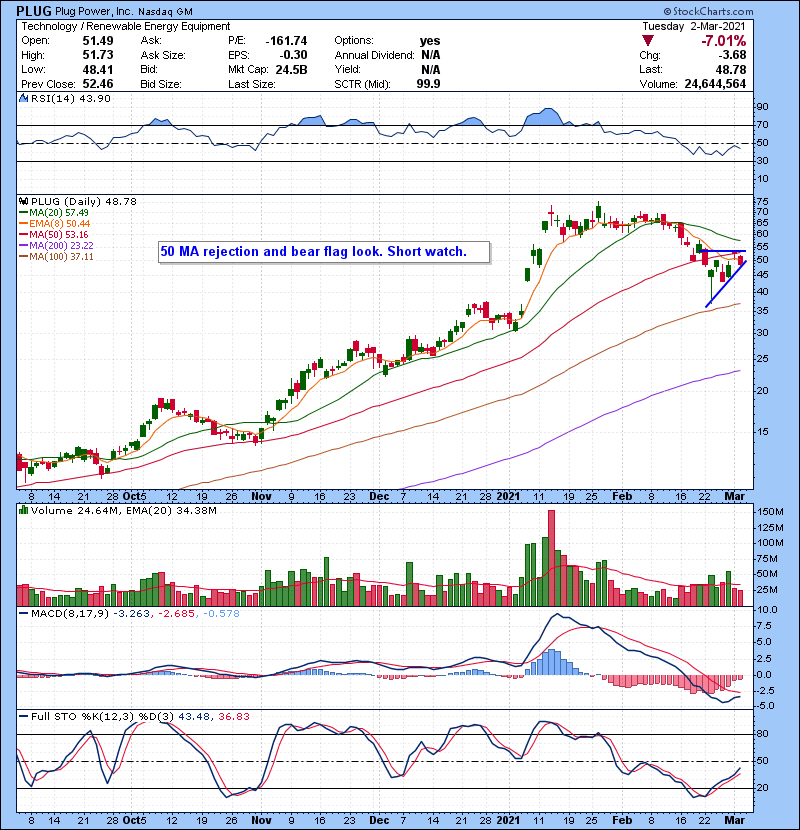Screen dimensions: 800x830
Task: Click the RSI 70 overbought axis label
Action: click(761, 125)
